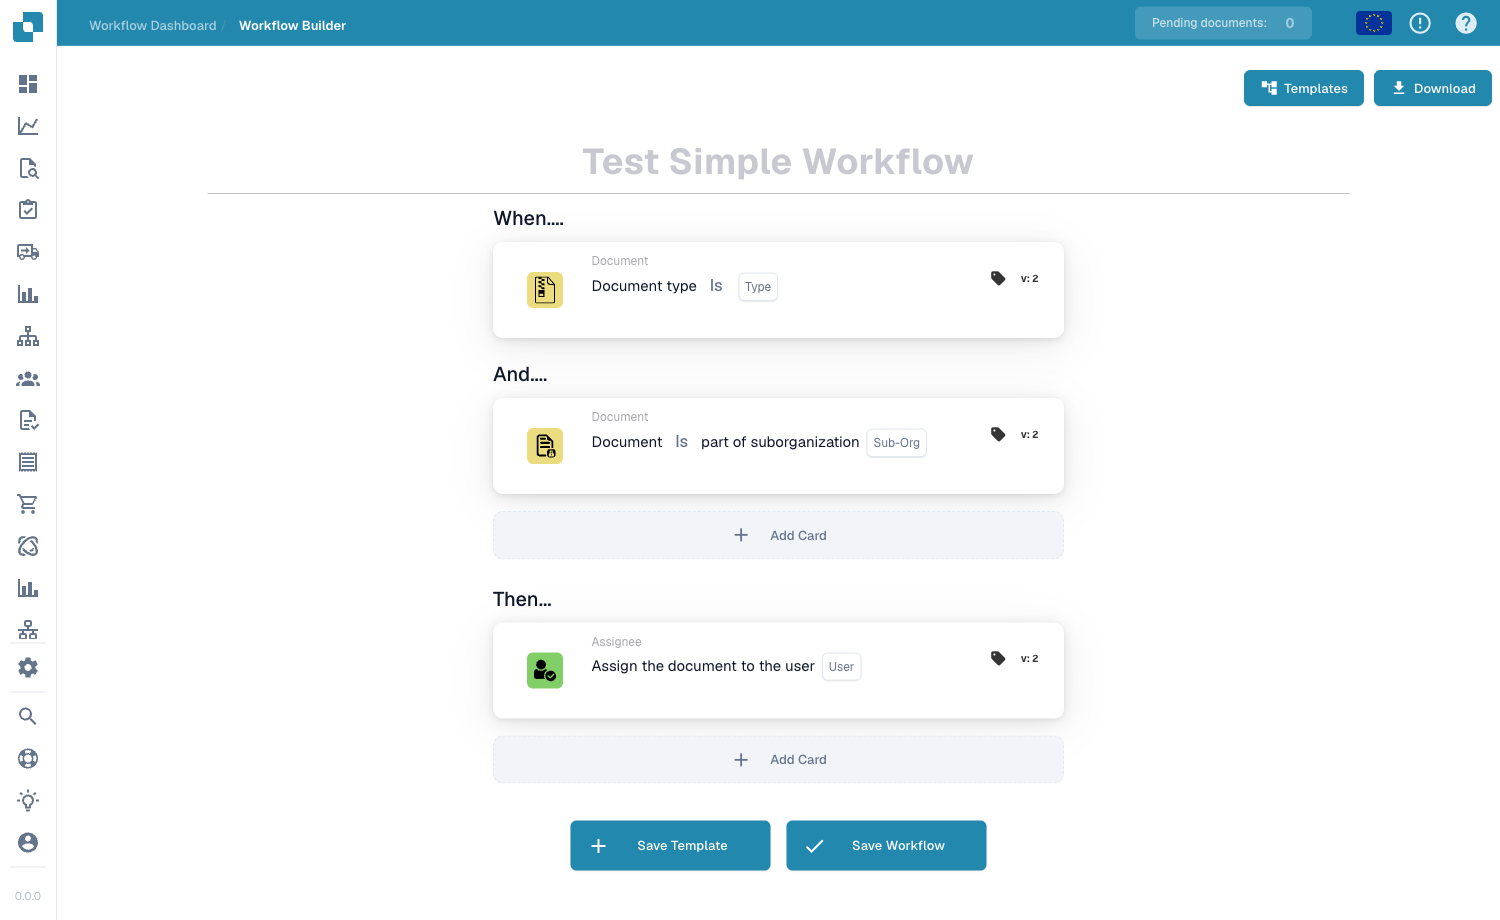The image size is (1500, 920).
Task: Open the delivery truck icon in sidebar
Action: click(x=28, y=252)
